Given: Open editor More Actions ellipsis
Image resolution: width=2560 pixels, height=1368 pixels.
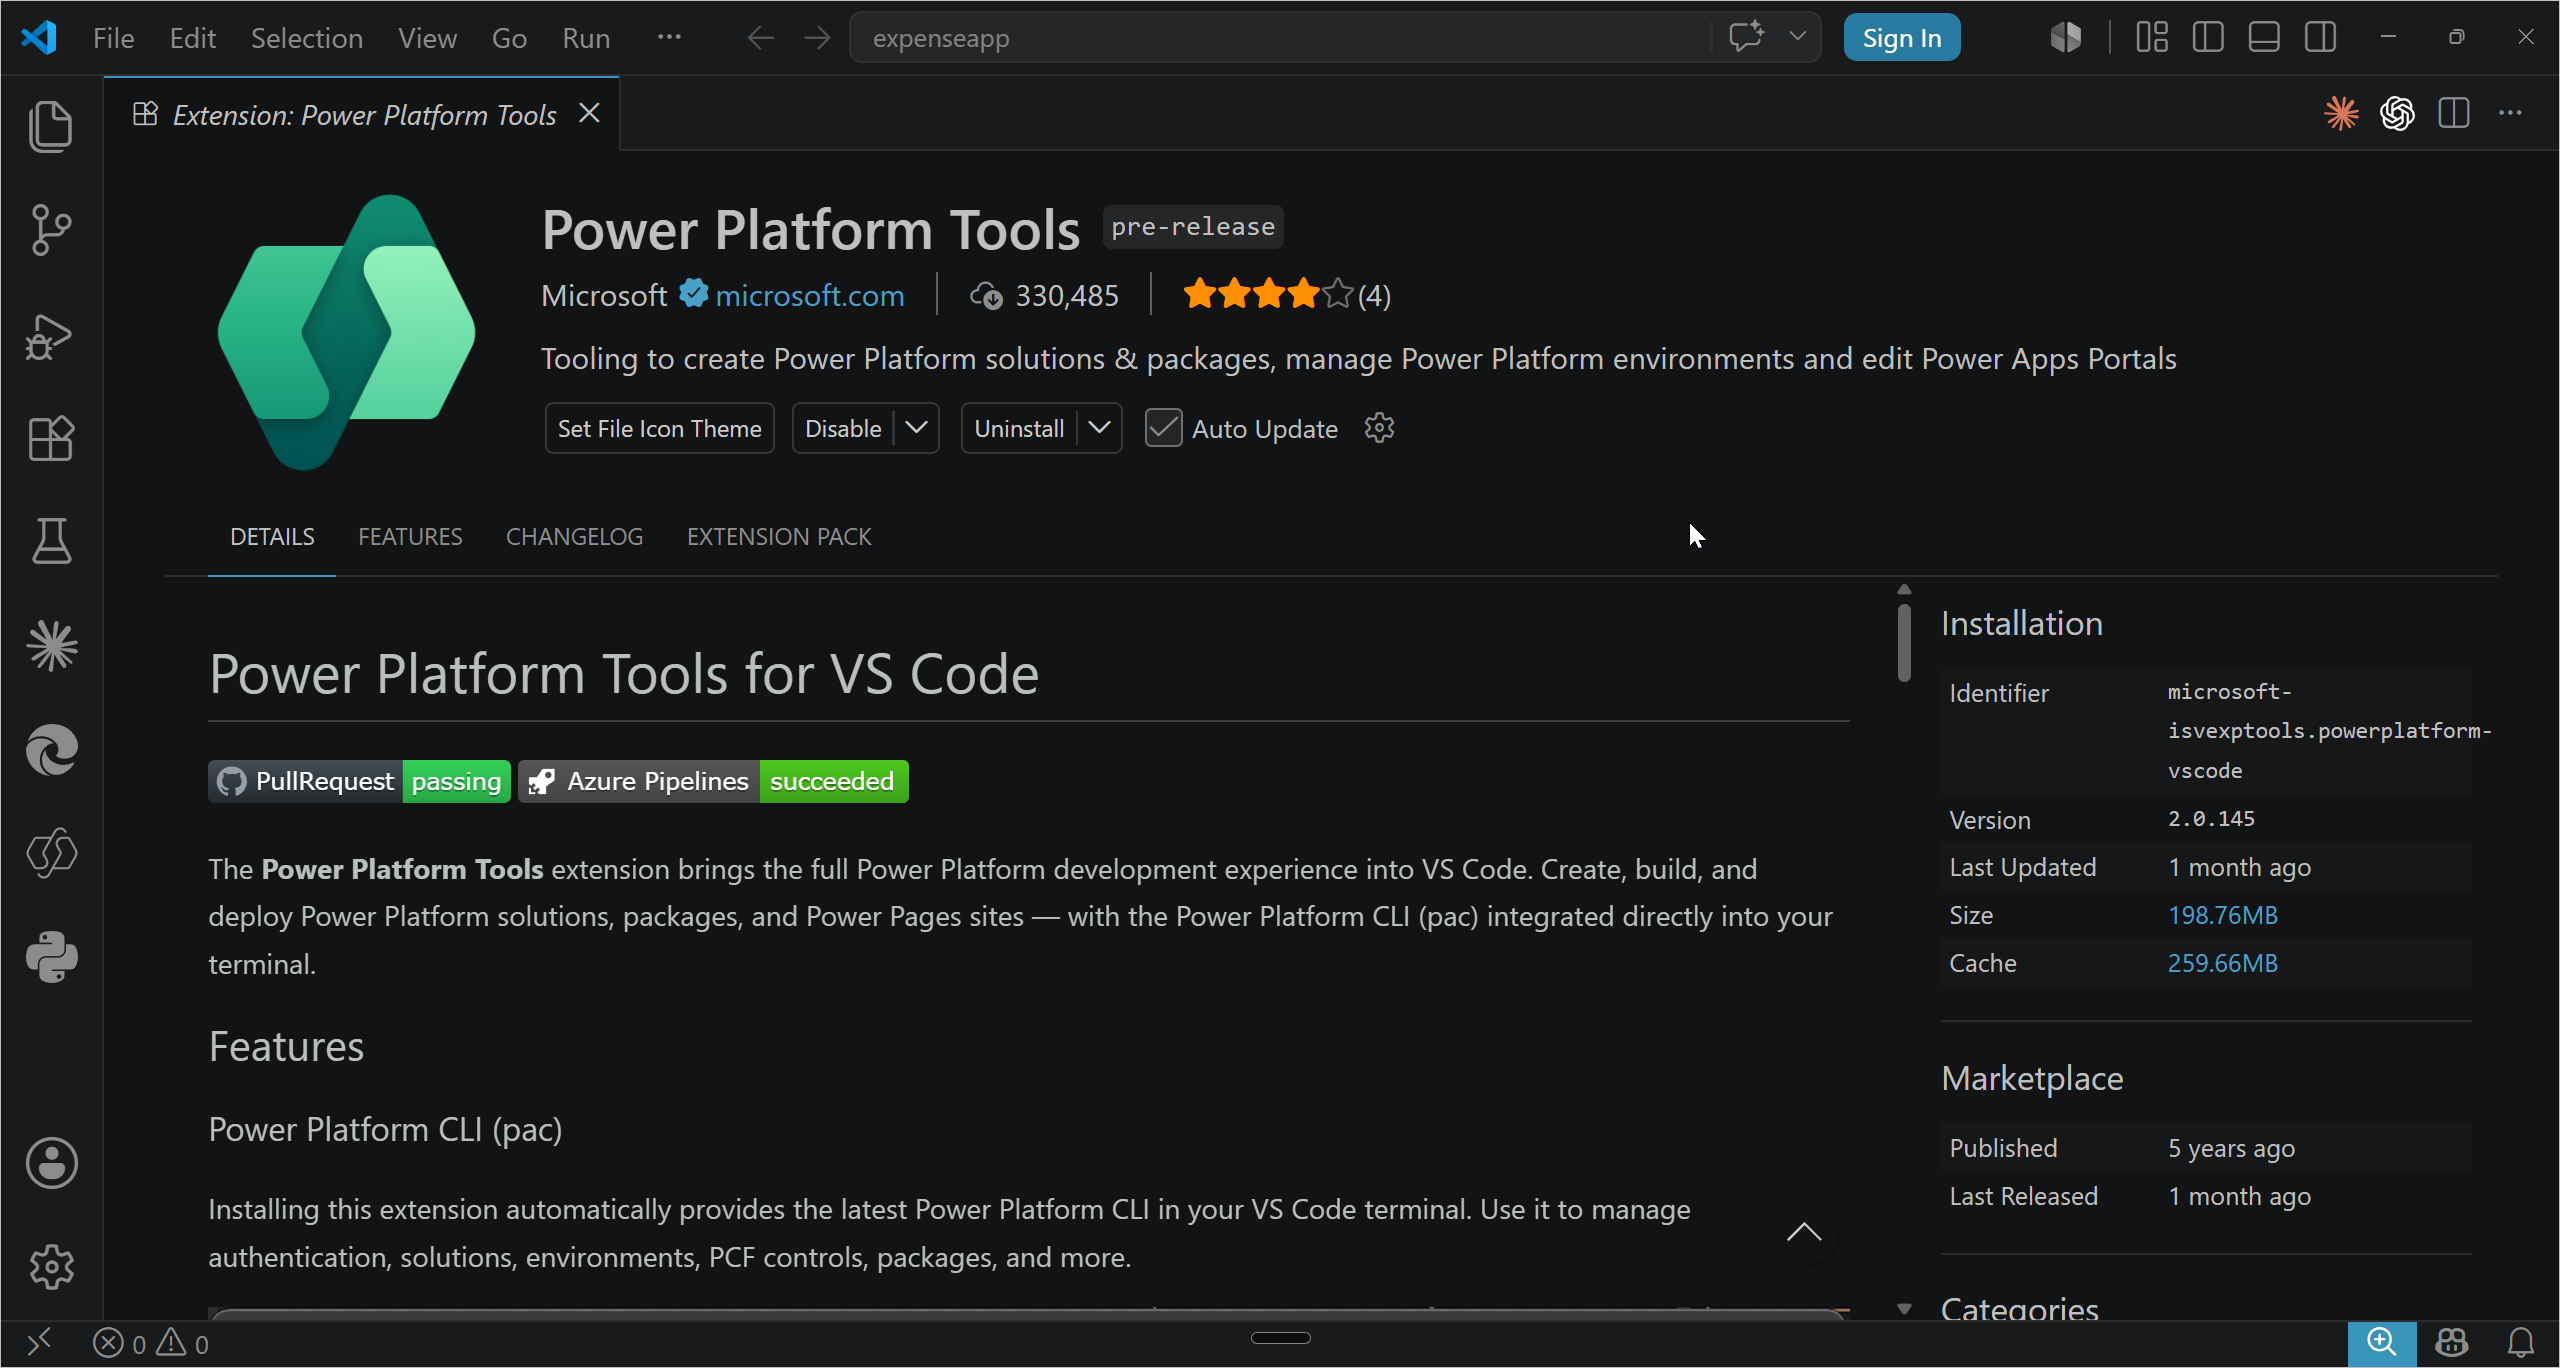Looking at the screenshot, I should [2510, 113].
